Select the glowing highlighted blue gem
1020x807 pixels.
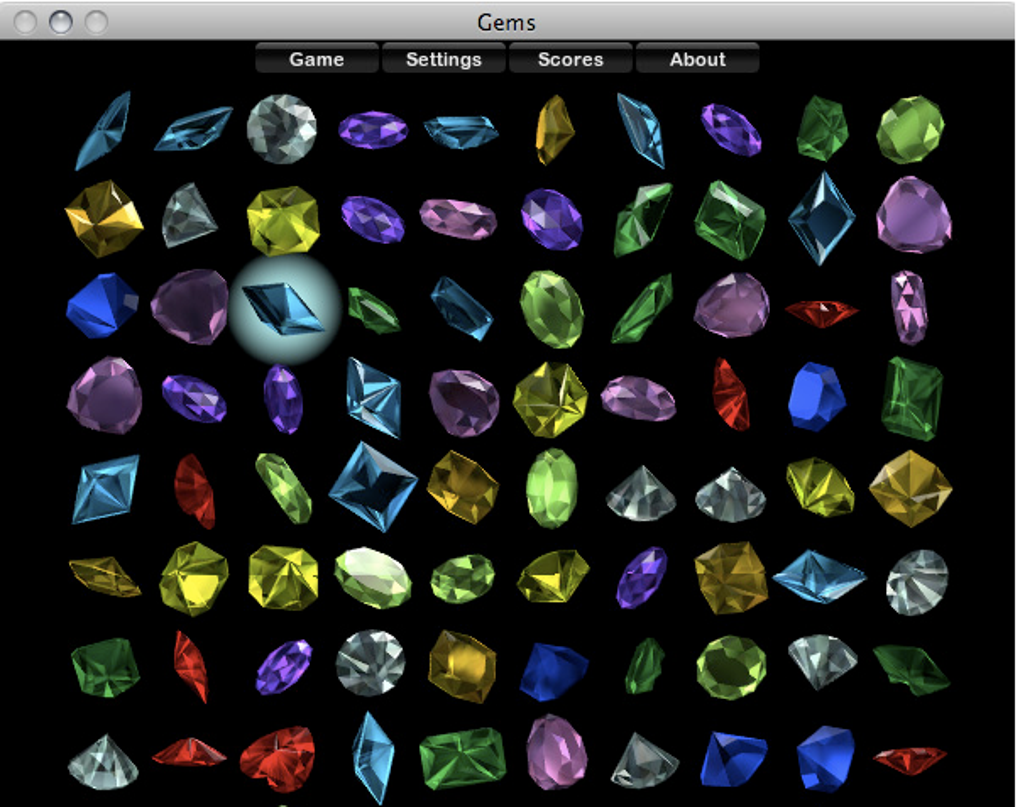283,308
